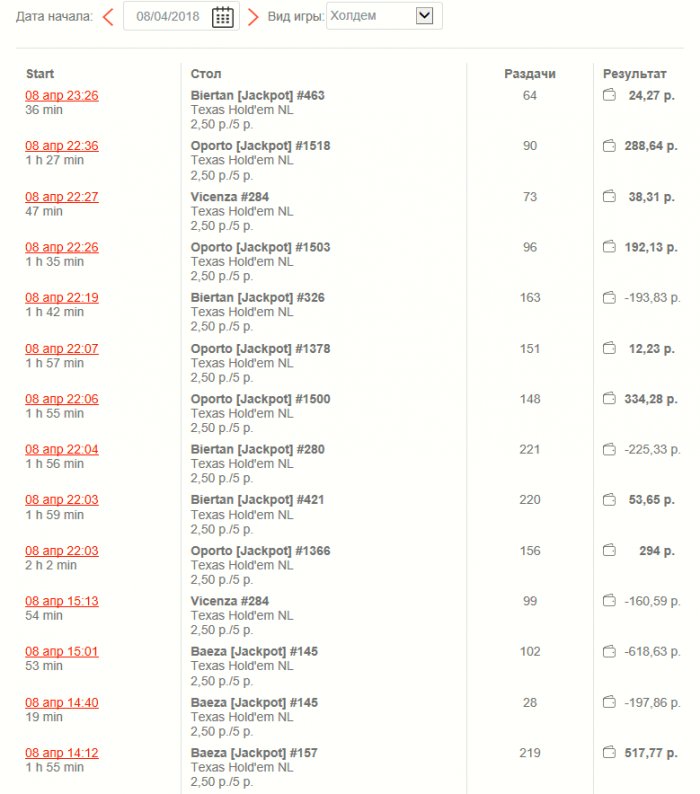Sort by the Результат column header
The height and width of the screenshot is (794, 700).
[x=634, y=74]
